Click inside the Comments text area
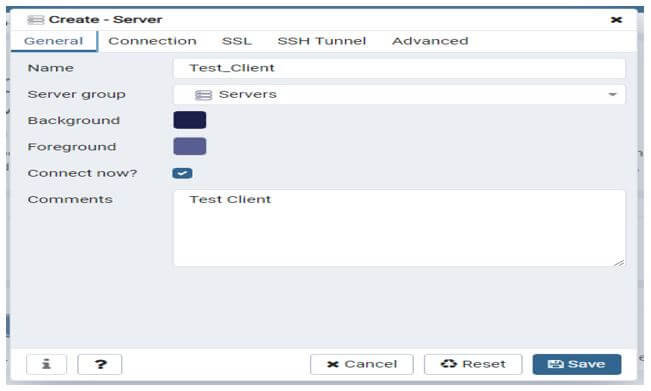The image size is (651, 391). pyautogui.click(x=399, y=228)
